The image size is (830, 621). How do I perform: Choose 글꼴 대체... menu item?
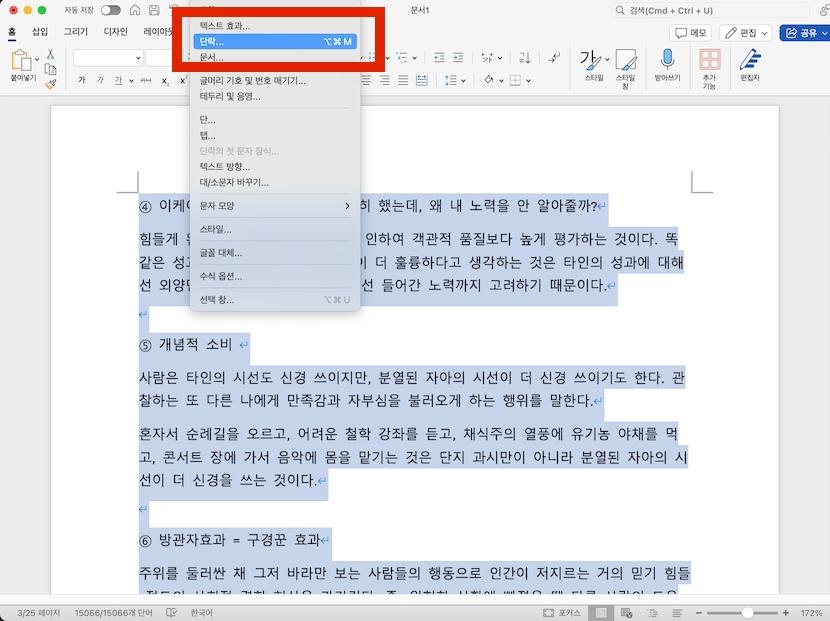click(x=275, y=253)
